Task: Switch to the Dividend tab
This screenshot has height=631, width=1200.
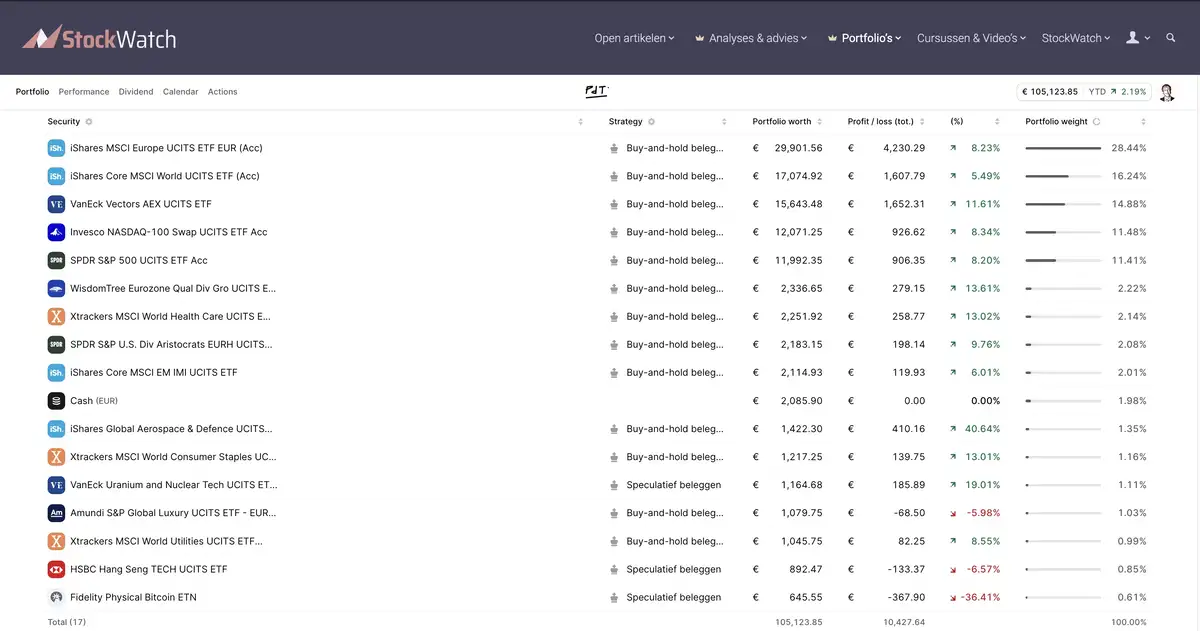Action: pos(136,92)
